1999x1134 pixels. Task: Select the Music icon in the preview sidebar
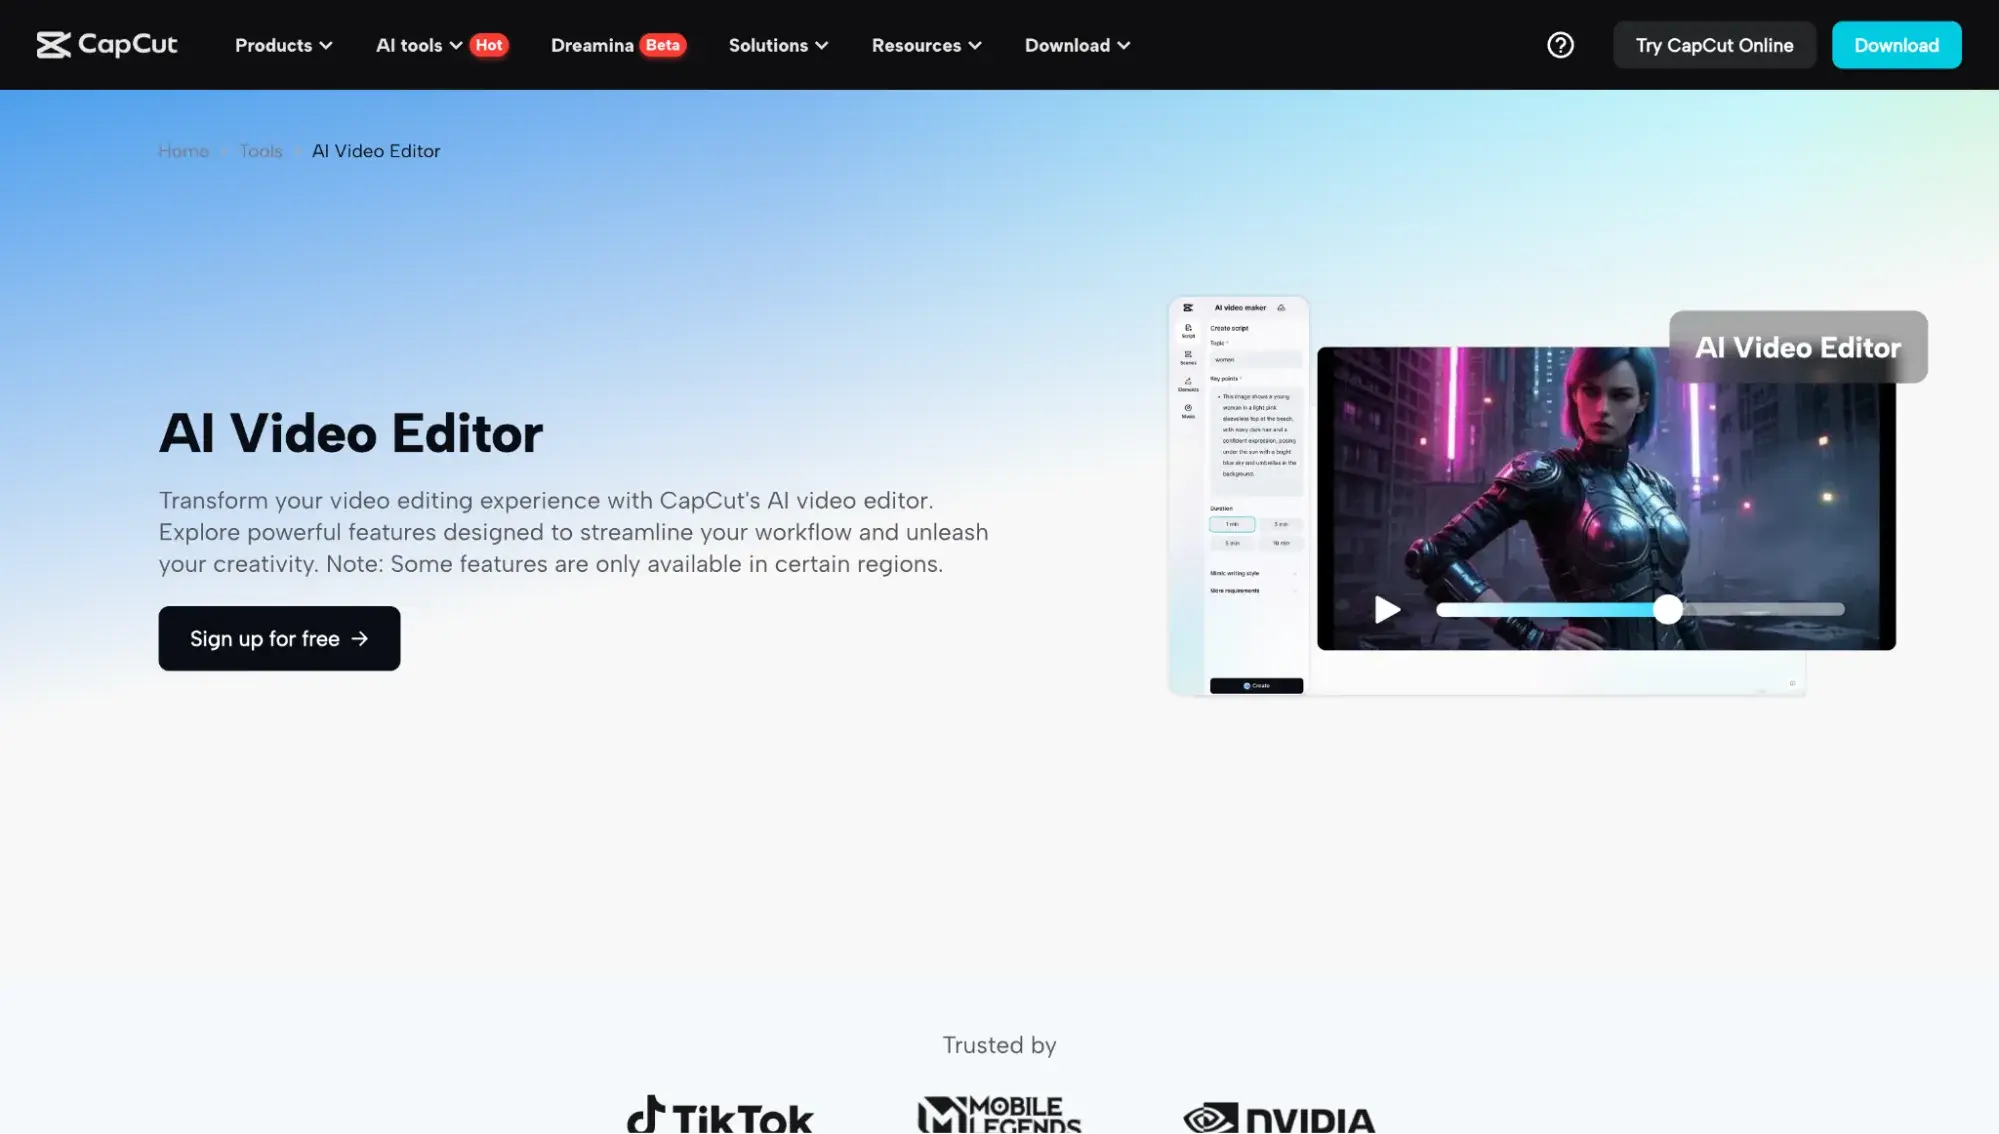pyautogui.click(x=1188, y=410)
